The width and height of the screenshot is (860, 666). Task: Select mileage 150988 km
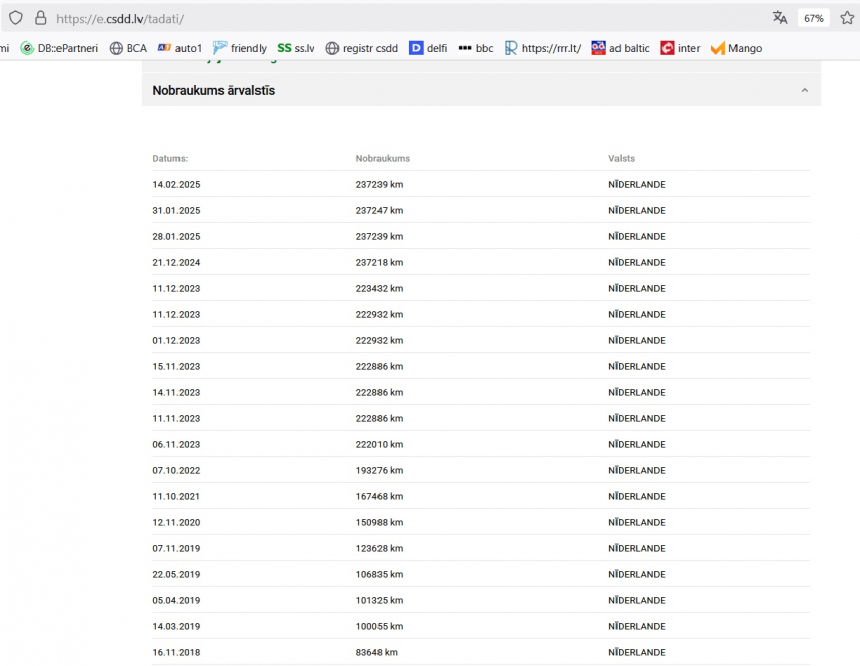coord(379,522)
